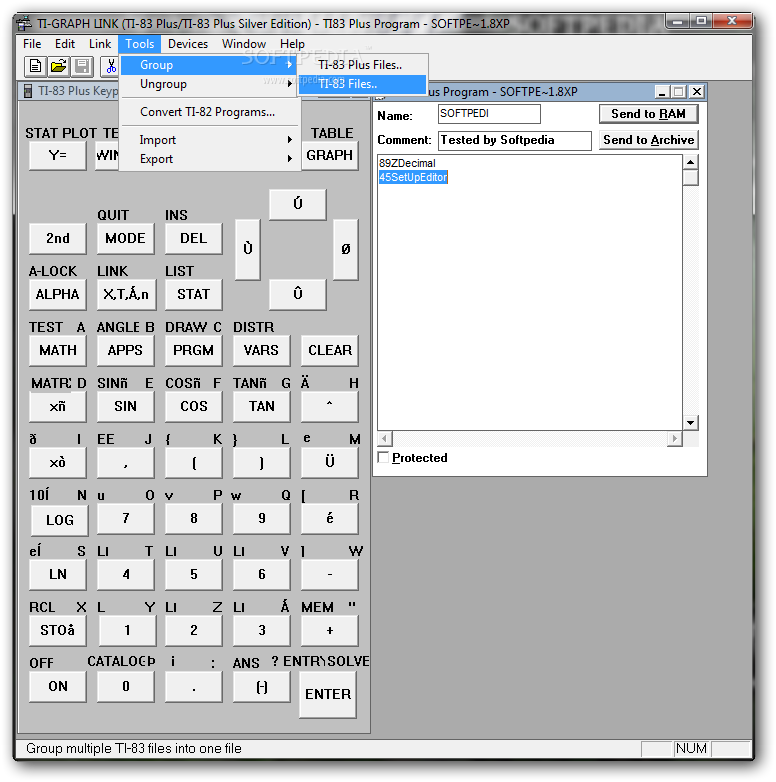
Task: Click the negative (-) keypad button
Action: point(261,687)
